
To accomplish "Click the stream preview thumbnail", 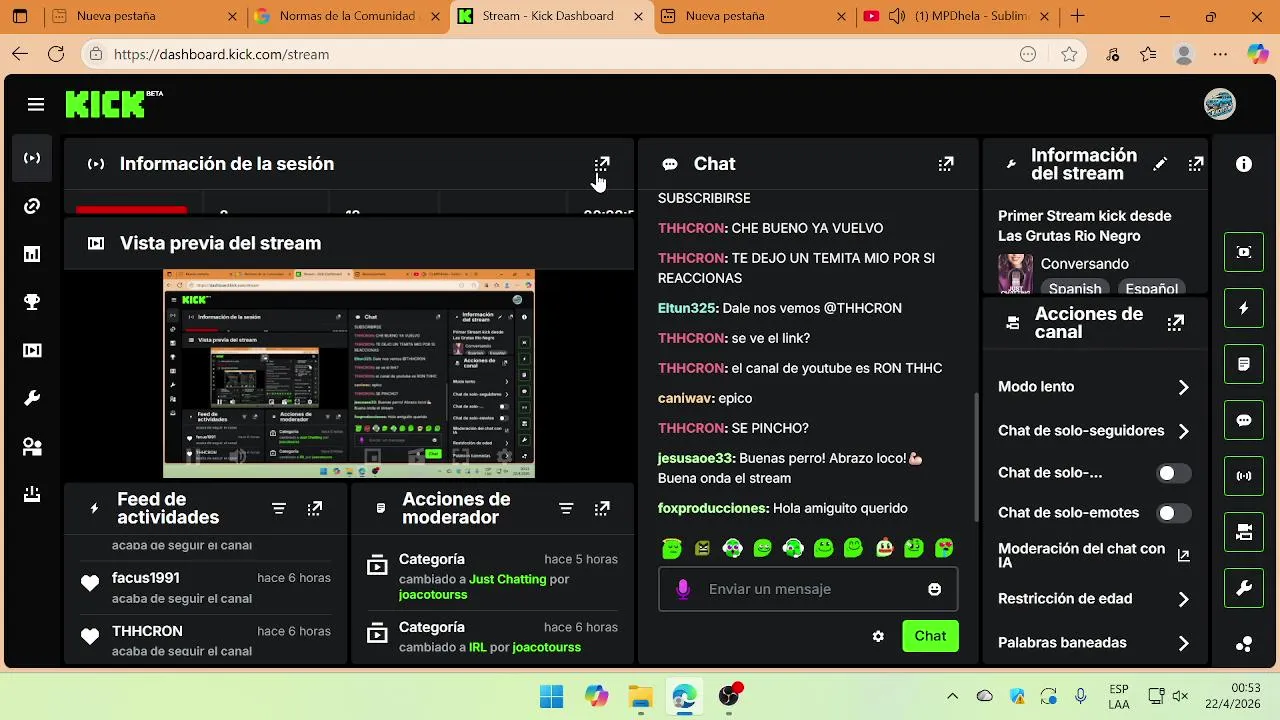I will tap(349, 374).
